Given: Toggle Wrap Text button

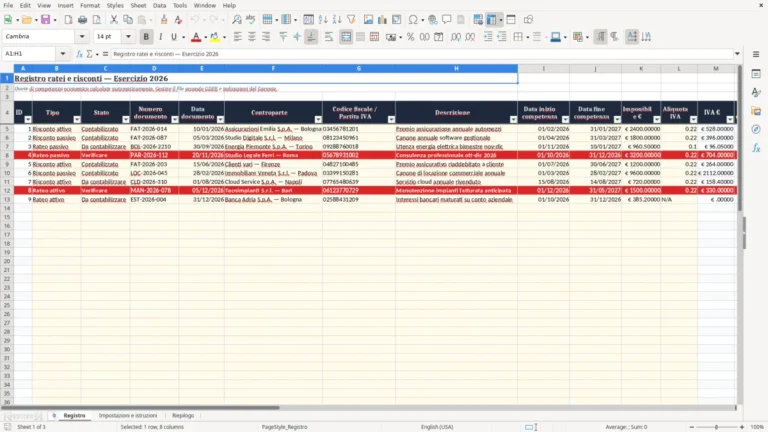Looking at the screenshot, I should coord(329,37).
